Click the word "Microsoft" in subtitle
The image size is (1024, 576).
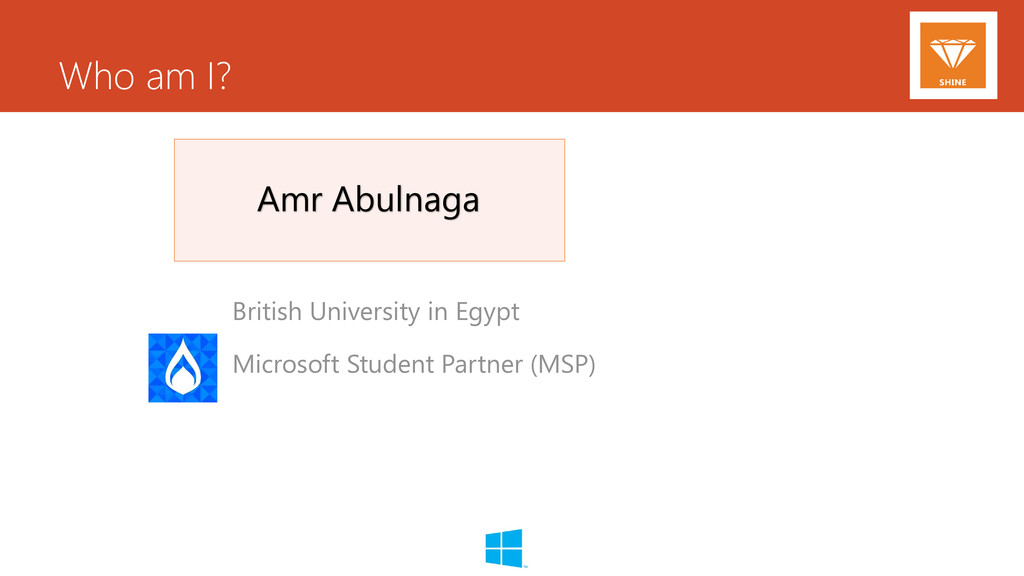coord(286,364)
